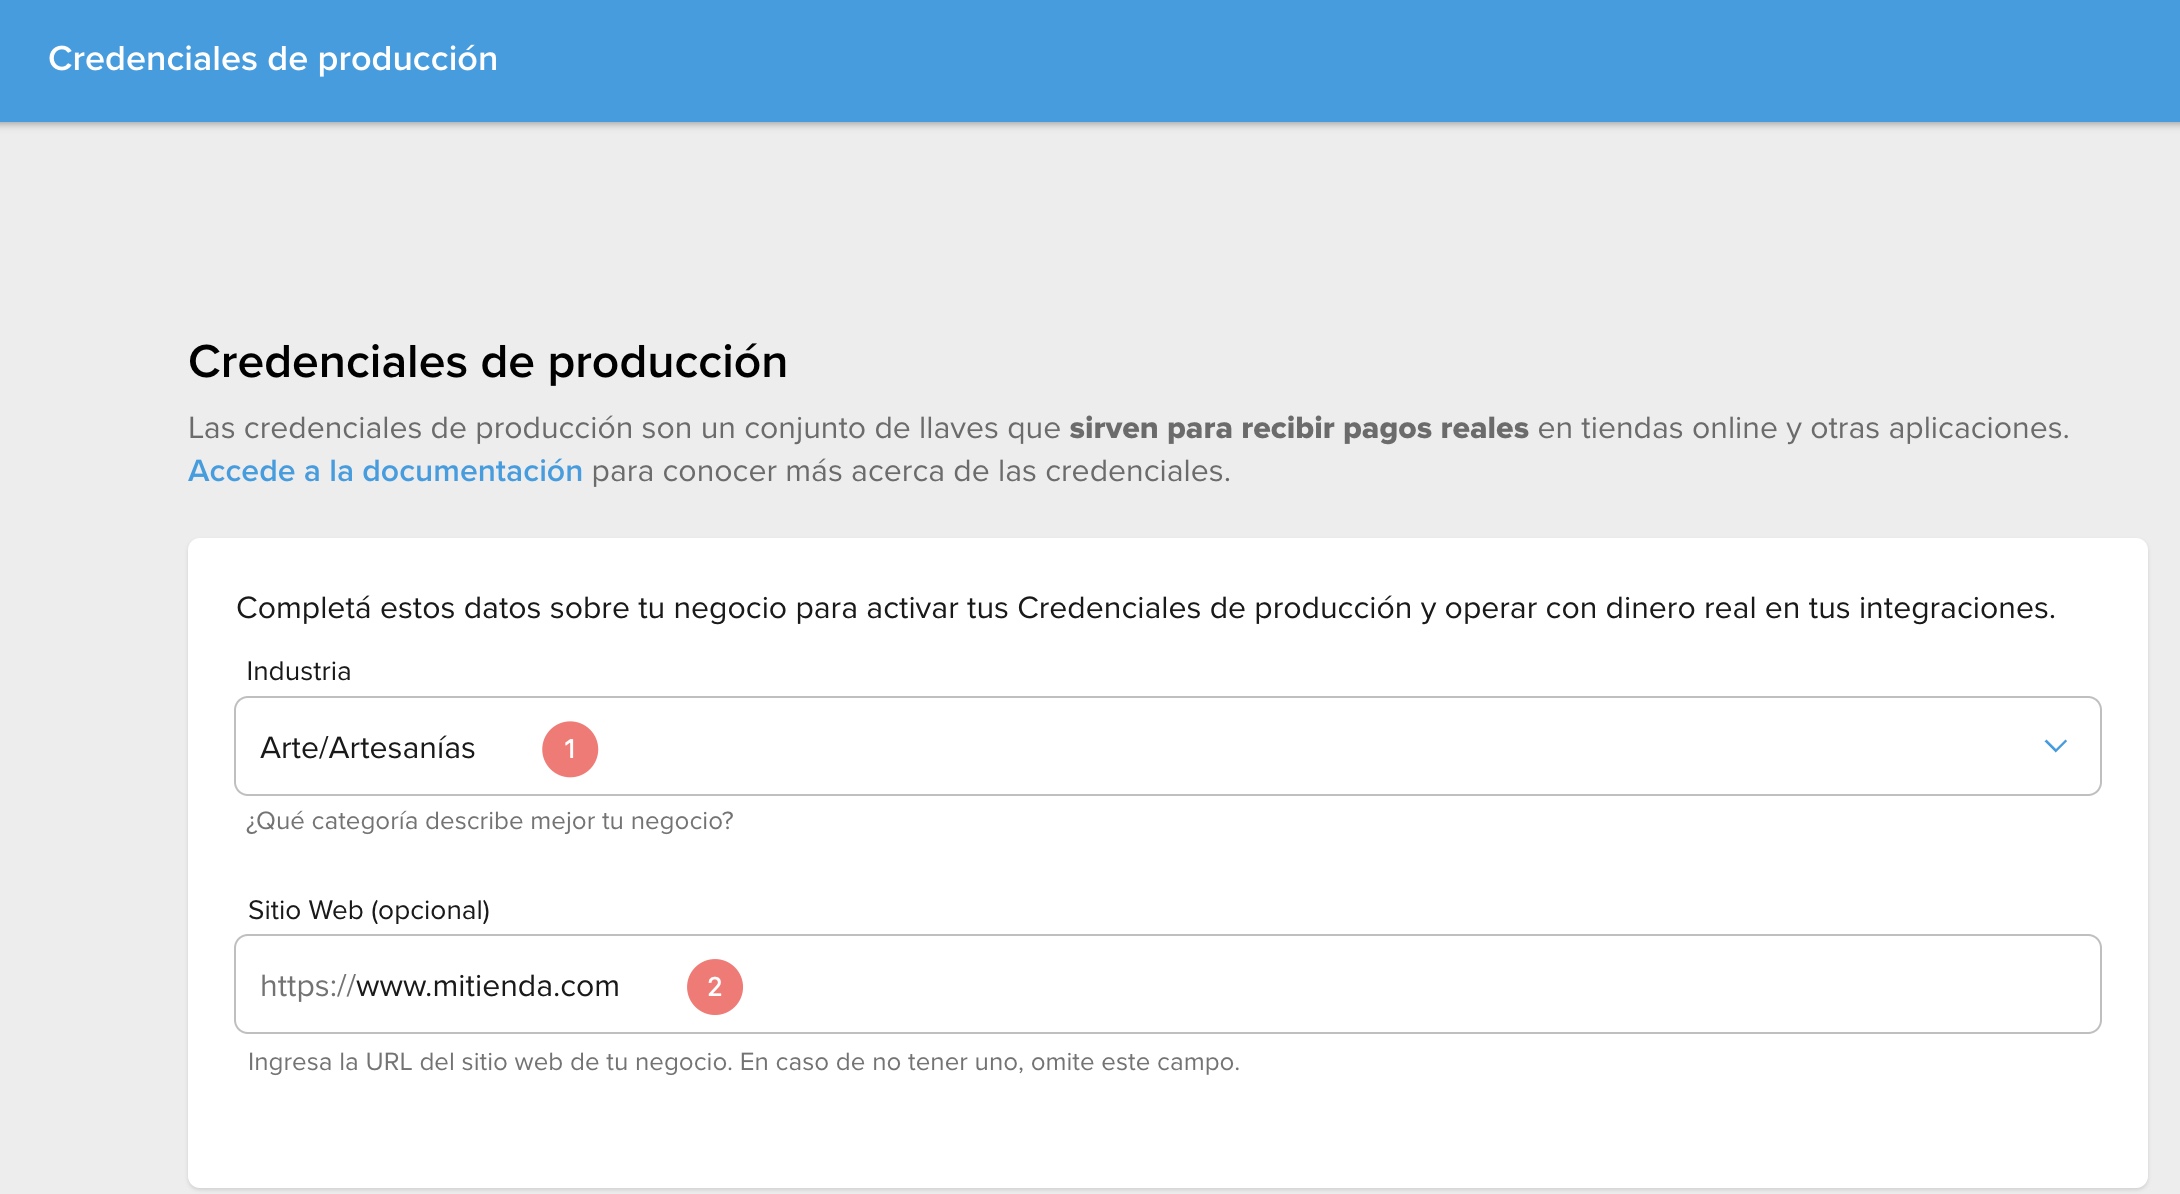Click the 'Sitio Web (opcional)' field label

(x=369, y=910)
